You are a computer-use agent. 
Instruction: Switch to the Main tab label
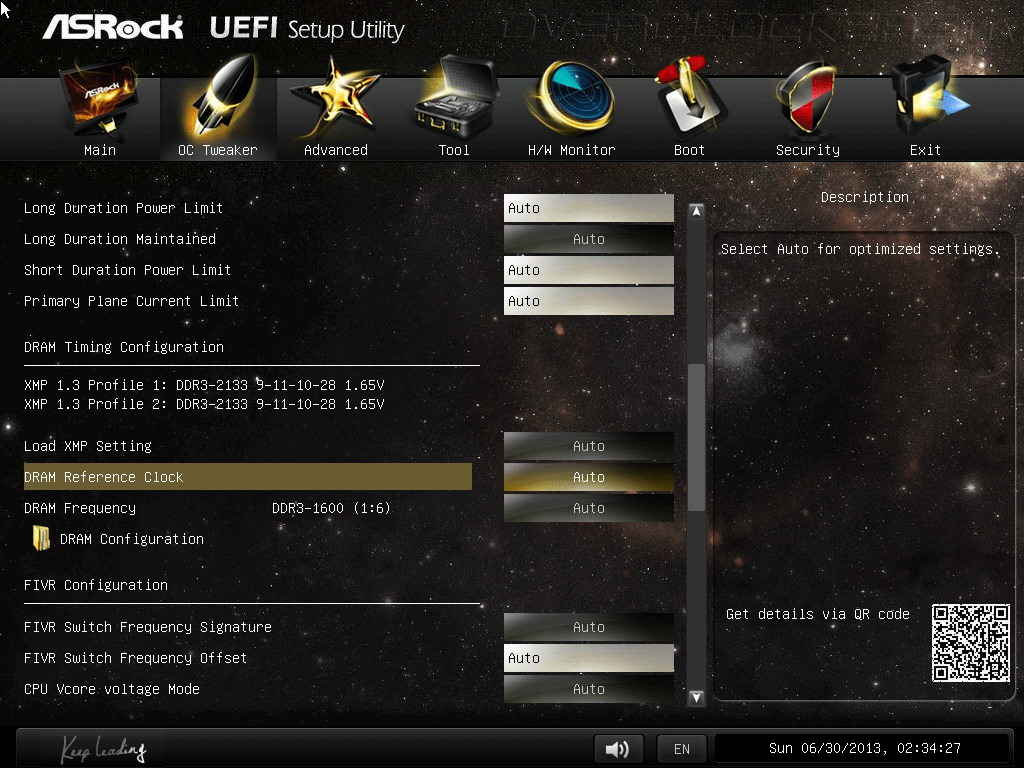click(x=100, y=150)
